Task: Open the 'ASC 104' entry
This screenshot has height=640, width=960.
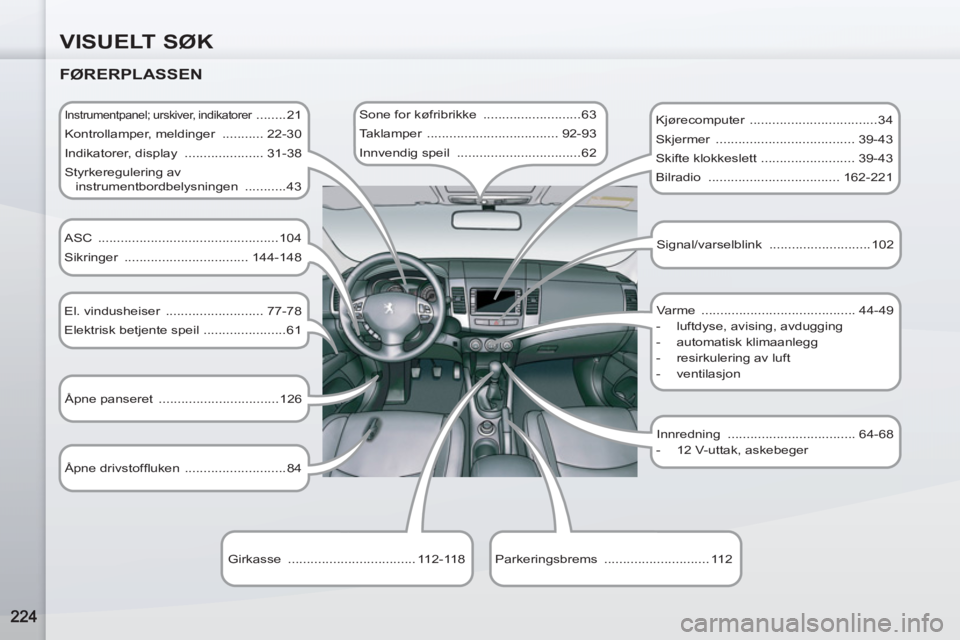Action: coord(183,238)
